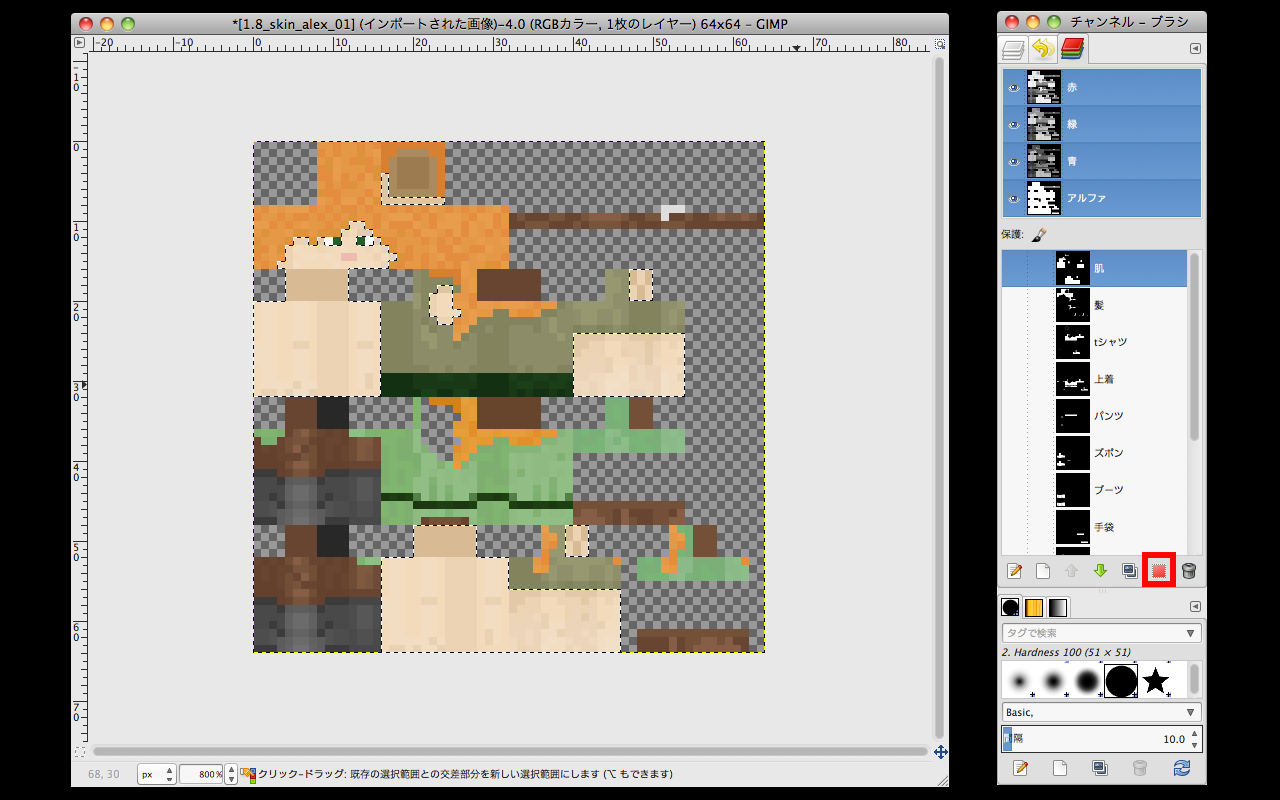The height and width of the screenshot is (800, 1280).
Task: Raise the selected channel
Action: (1072, 571)
